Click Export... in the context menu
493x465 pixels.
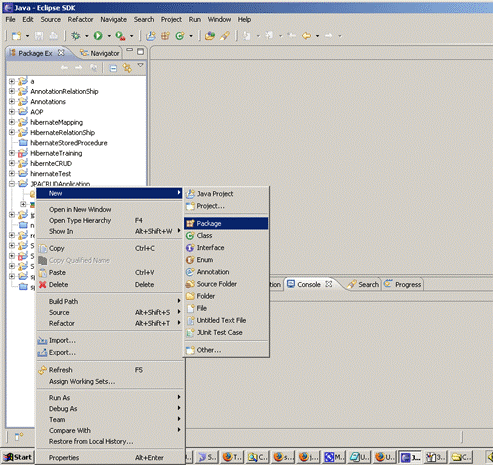click(109, 353)
